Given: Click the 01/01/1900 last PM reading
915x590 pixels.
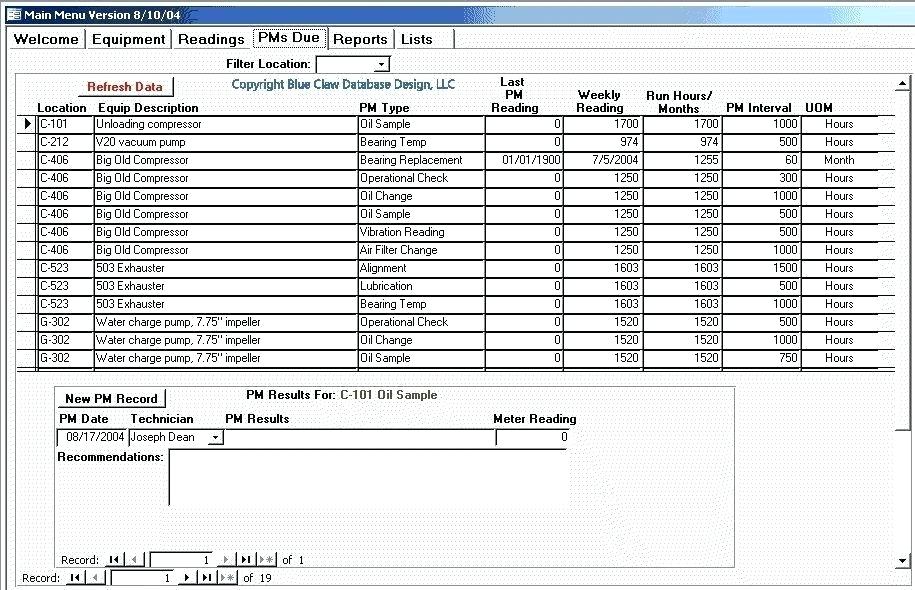Looking at the screenshot, I should point(524,160).
